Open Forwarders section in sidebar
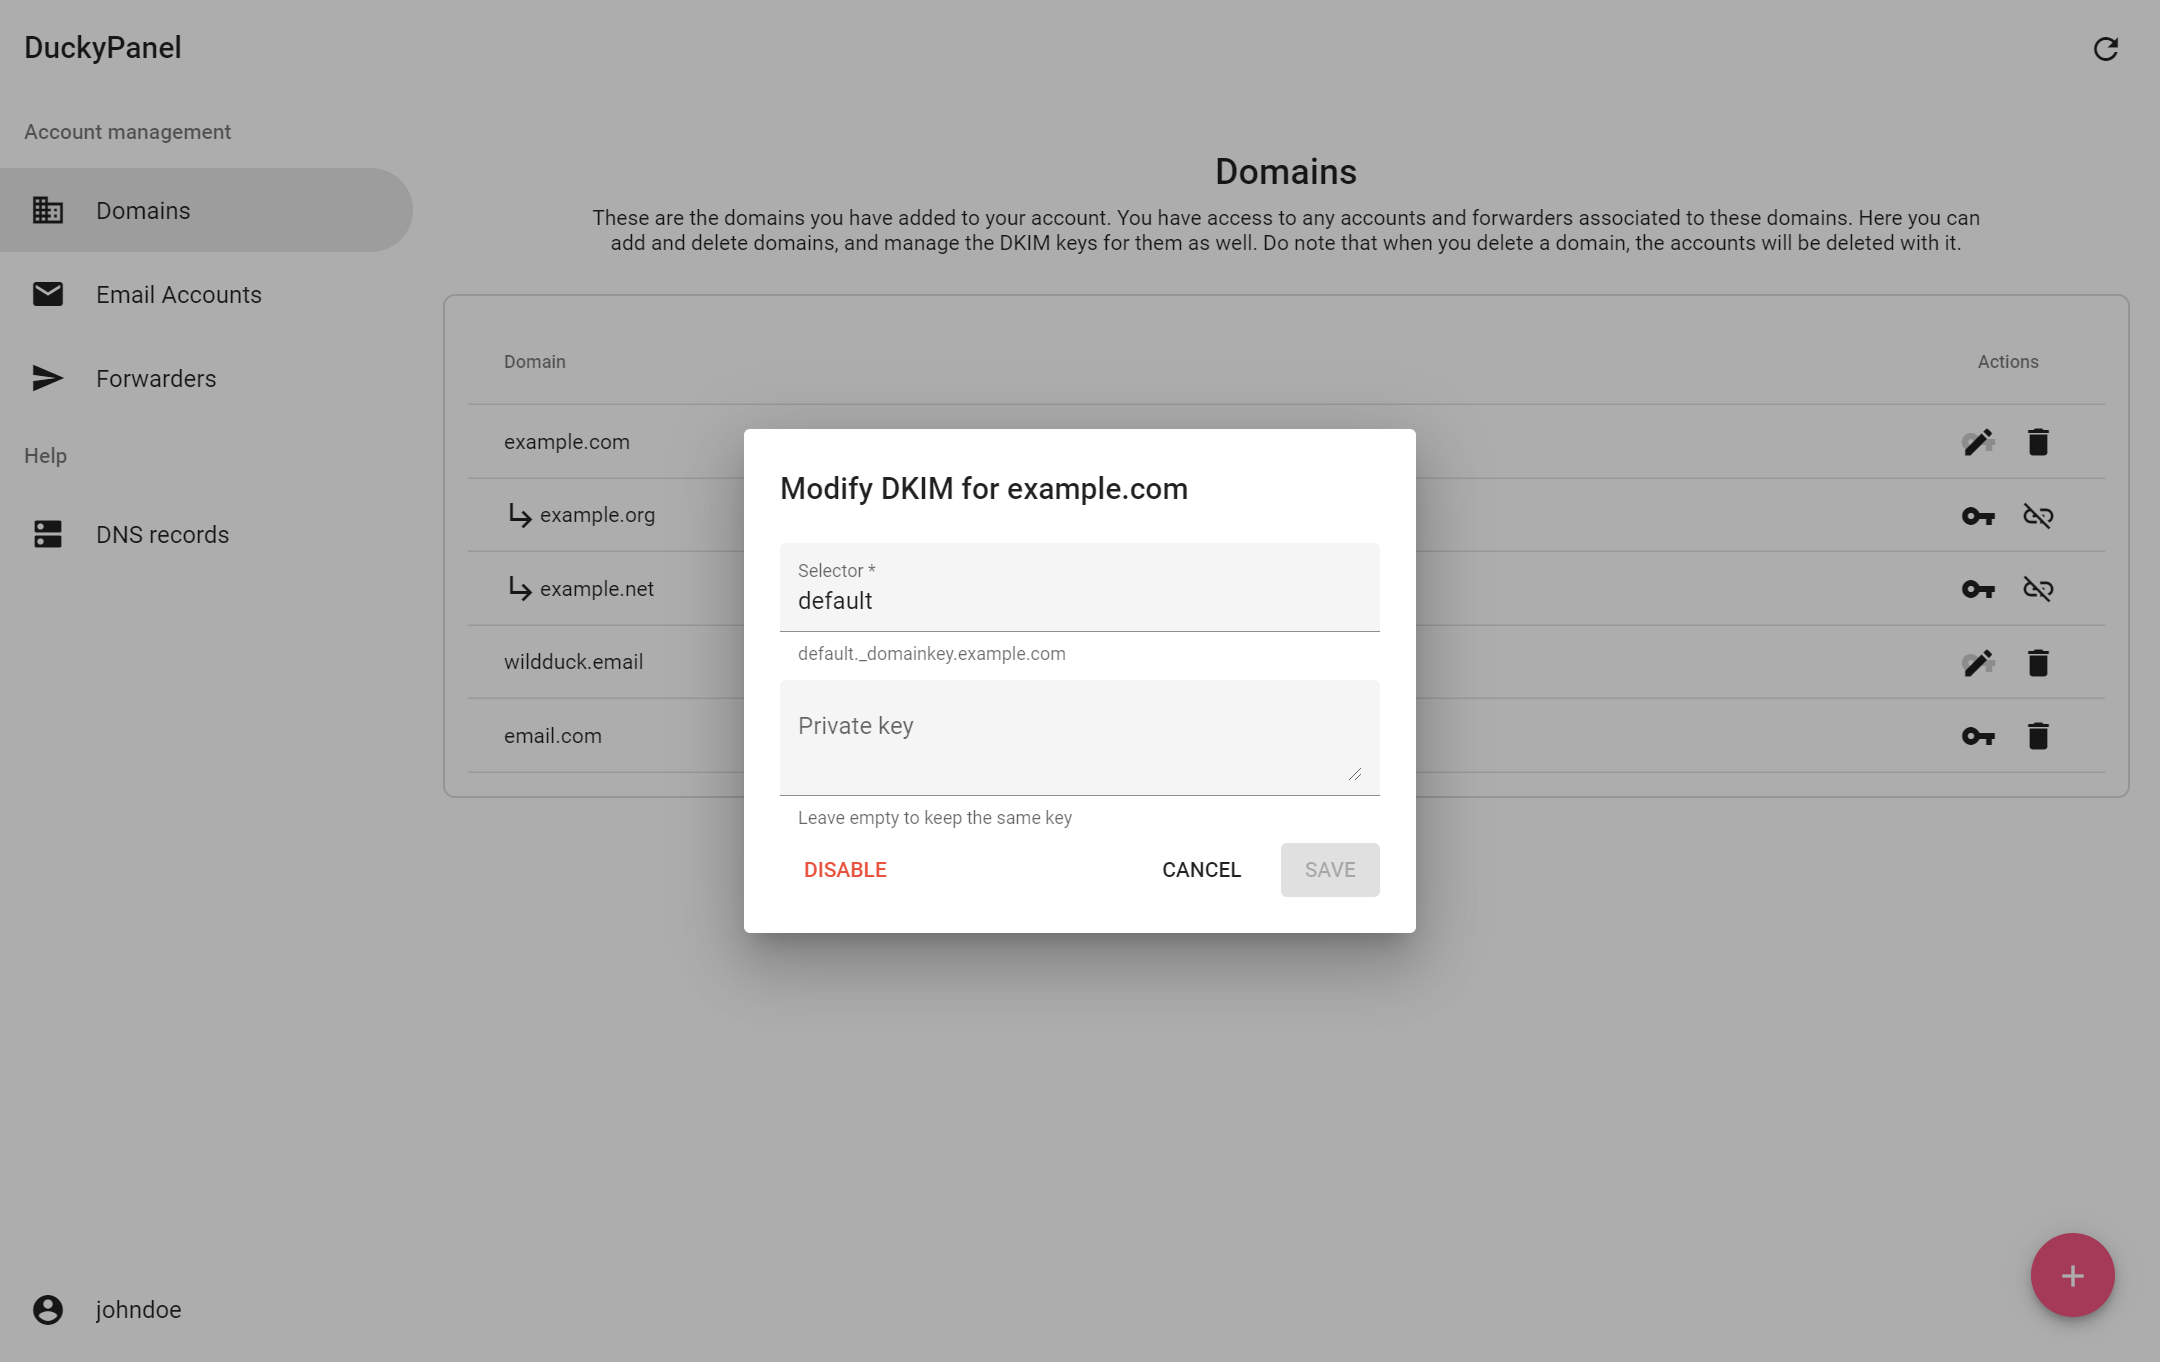 pyautogui.click(x=154, y=378)
